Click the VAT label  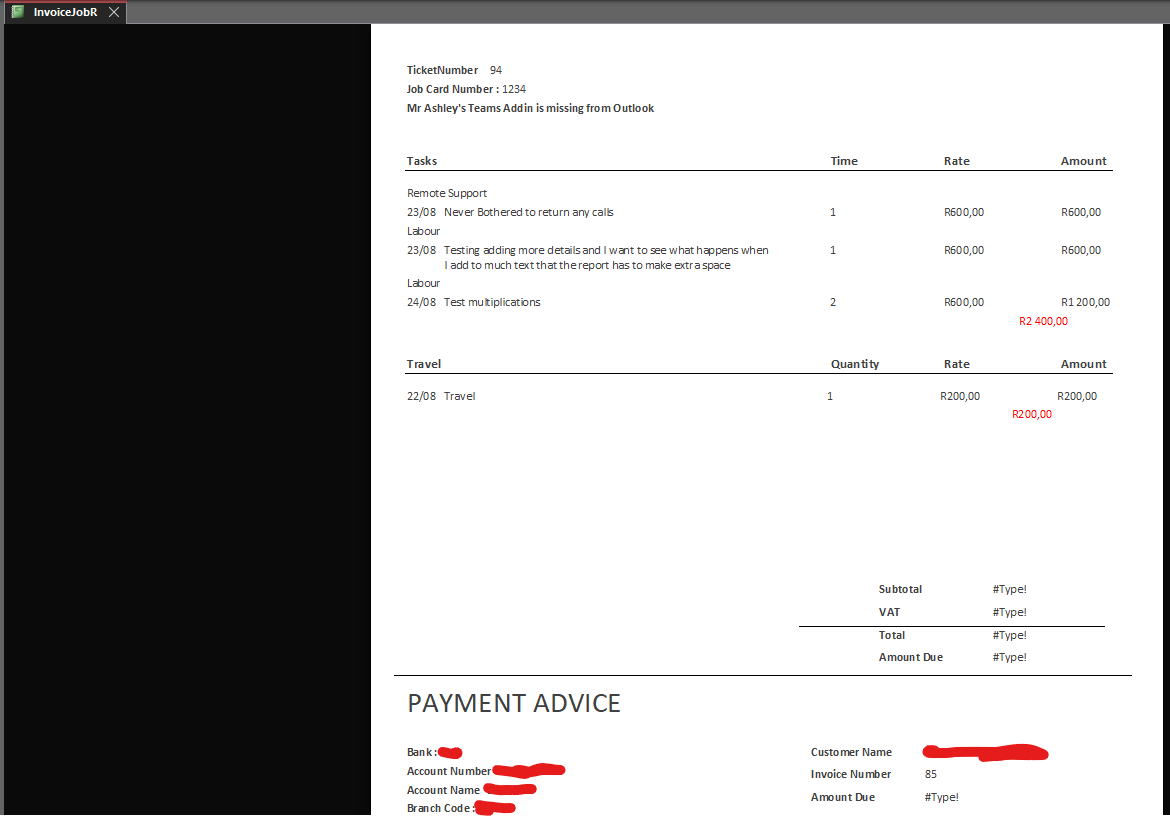[889, 613]
